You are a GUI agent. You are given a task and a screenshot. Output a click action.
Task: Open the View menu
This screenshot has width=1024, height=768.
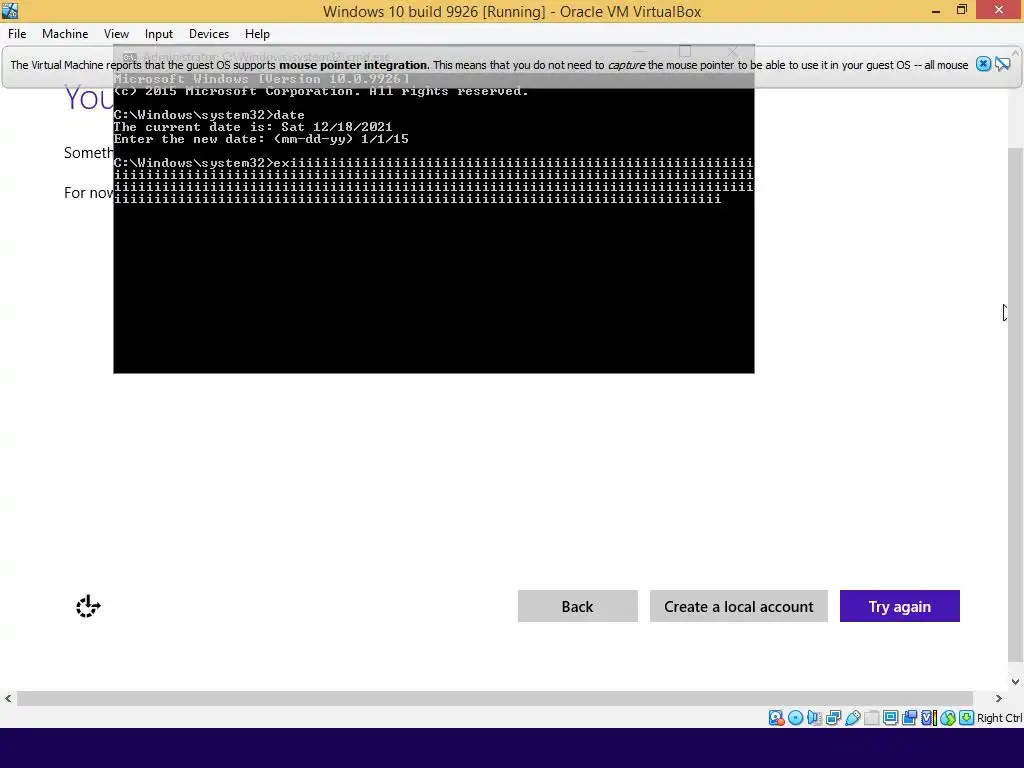point(116,34)
